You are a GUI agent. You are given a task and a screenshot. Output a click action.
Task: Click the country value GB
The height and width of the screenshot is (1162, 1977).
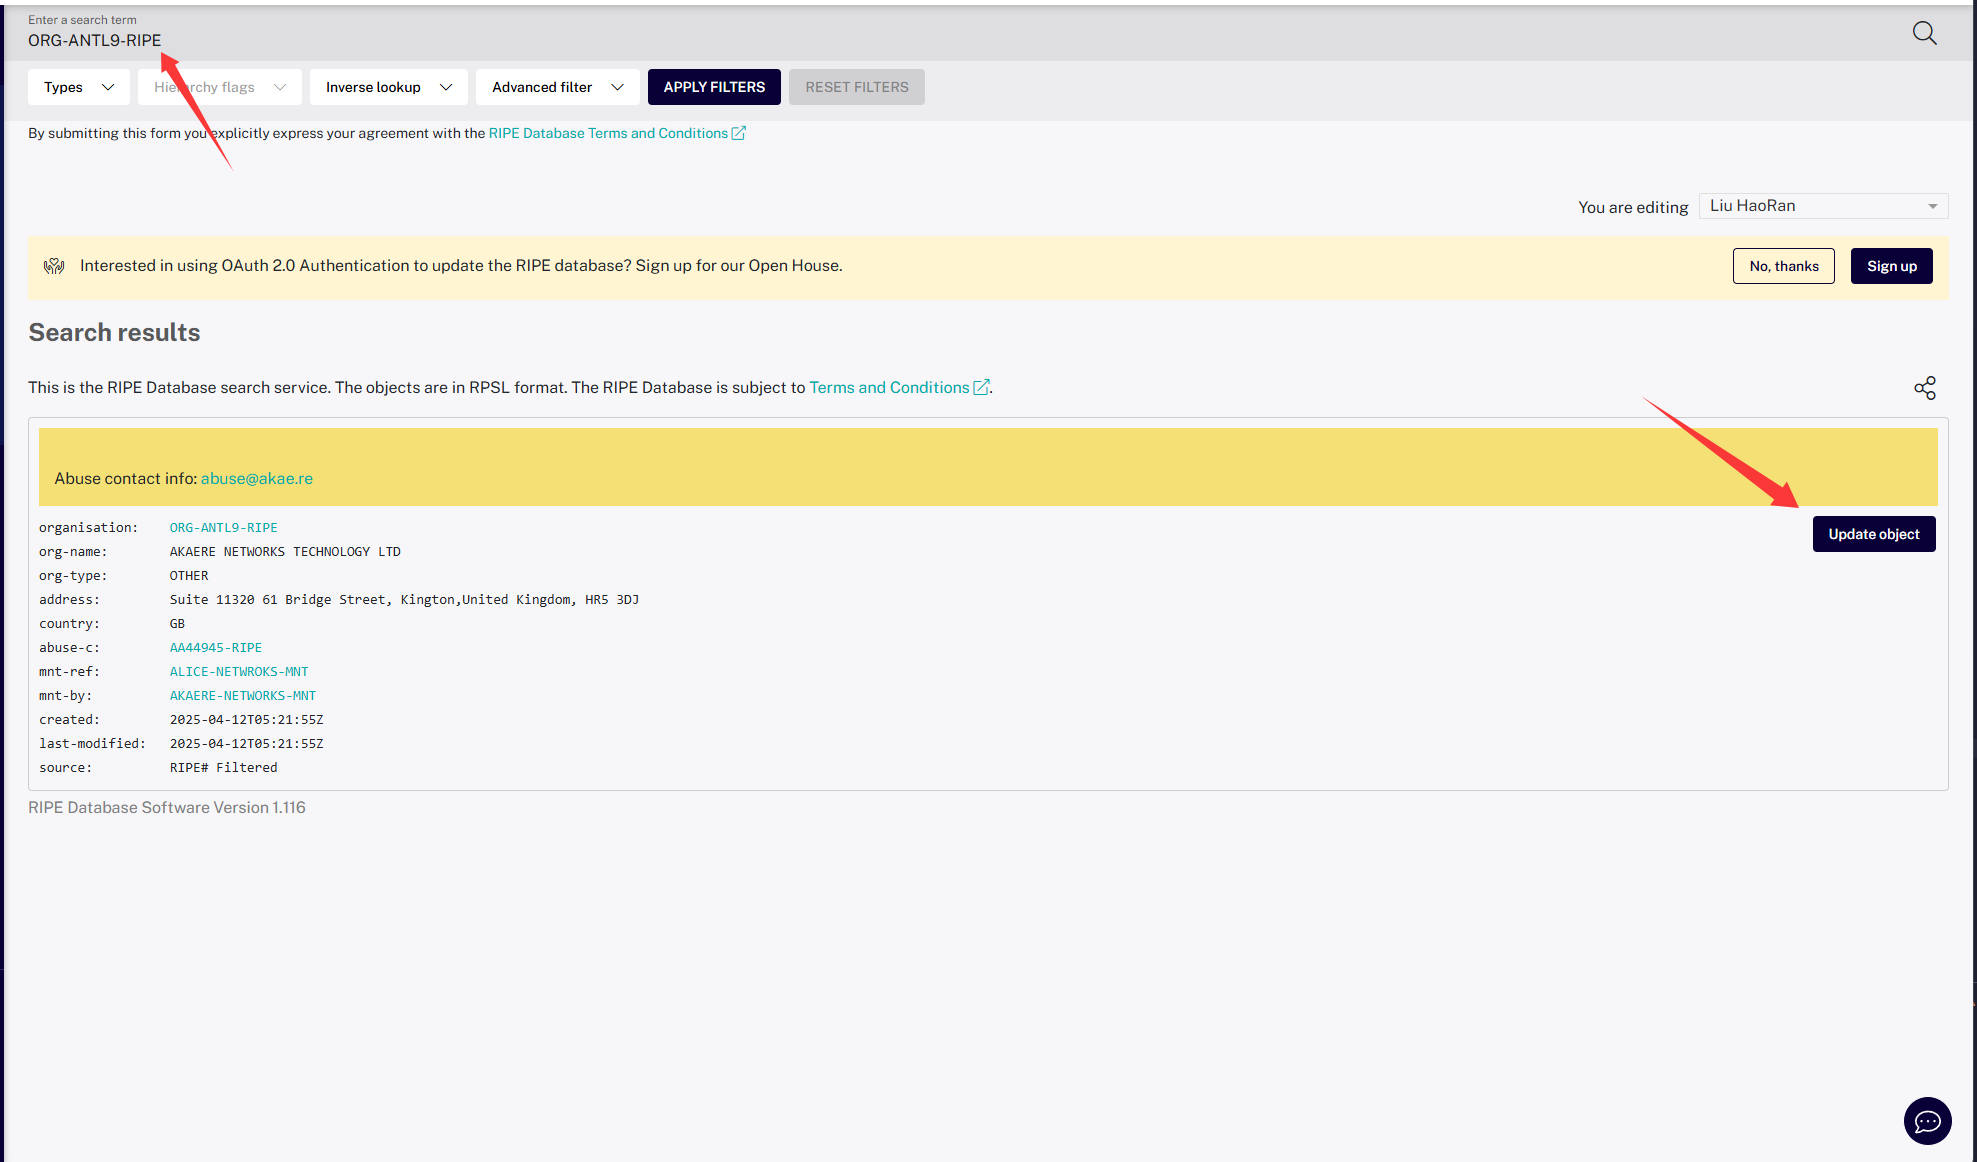coord(177,623)
